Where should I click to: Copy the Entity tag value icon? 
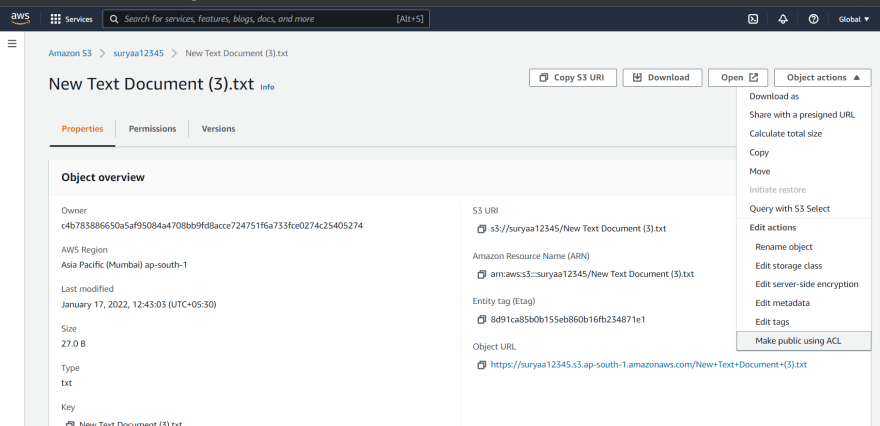pyautogui.click(x=481, y=319)
